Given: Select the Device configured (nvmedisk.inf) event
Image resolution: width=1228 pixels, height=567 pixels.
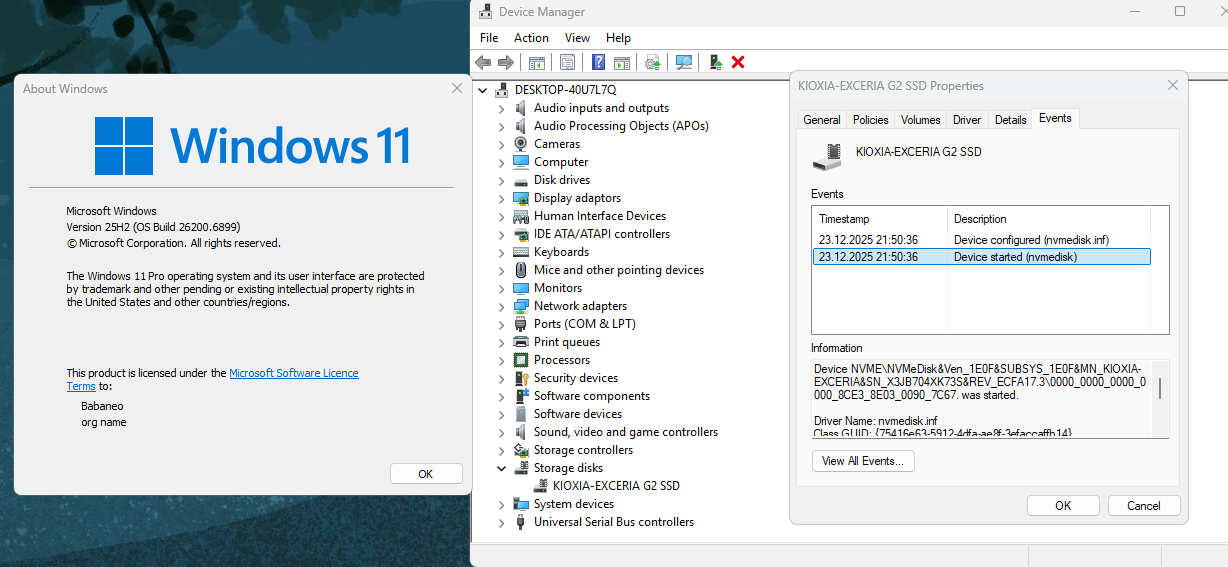Looking at the screenshot, I should [x=981, y=240].
